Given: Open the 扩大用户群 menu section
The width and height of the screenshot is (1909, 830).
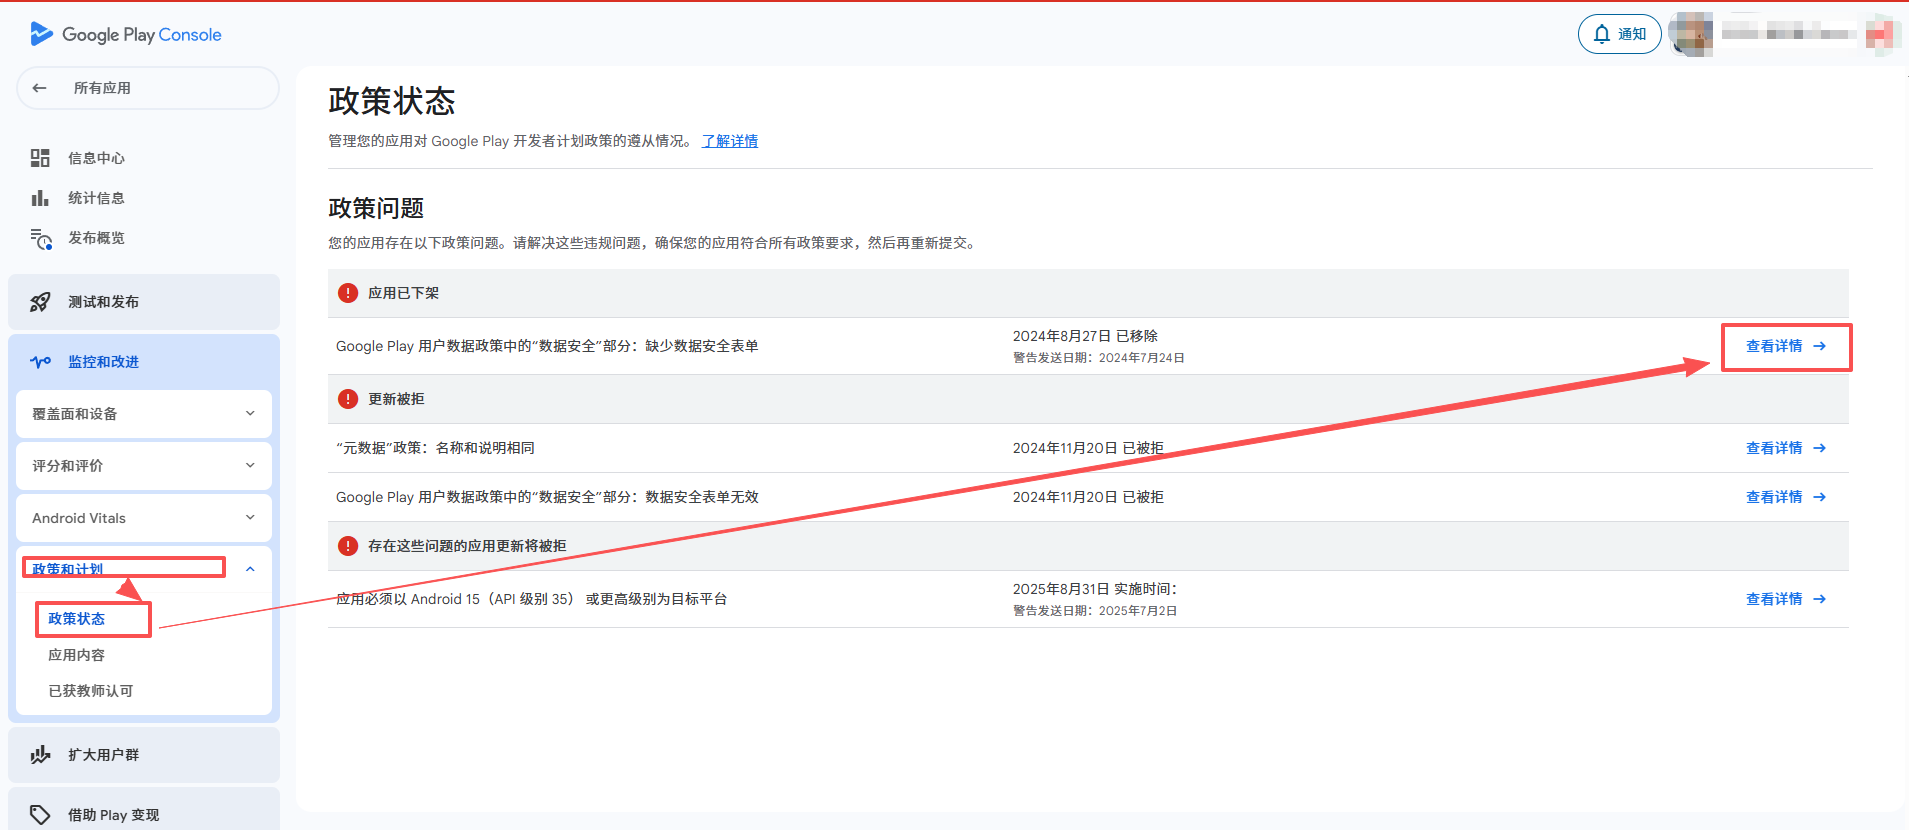Looking at the screenshot, I should pos(144,755).
